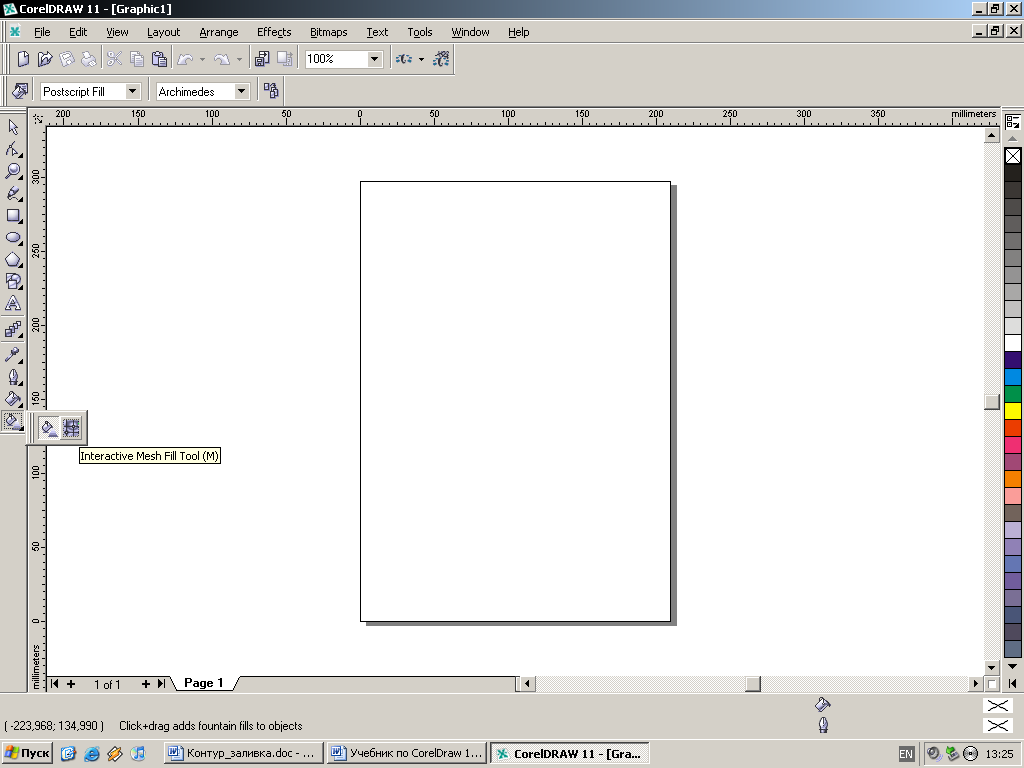Viewport: 1024px width, 768px height.
Task: Open the Bitmaps menu
Action: (x=328, y=32)
